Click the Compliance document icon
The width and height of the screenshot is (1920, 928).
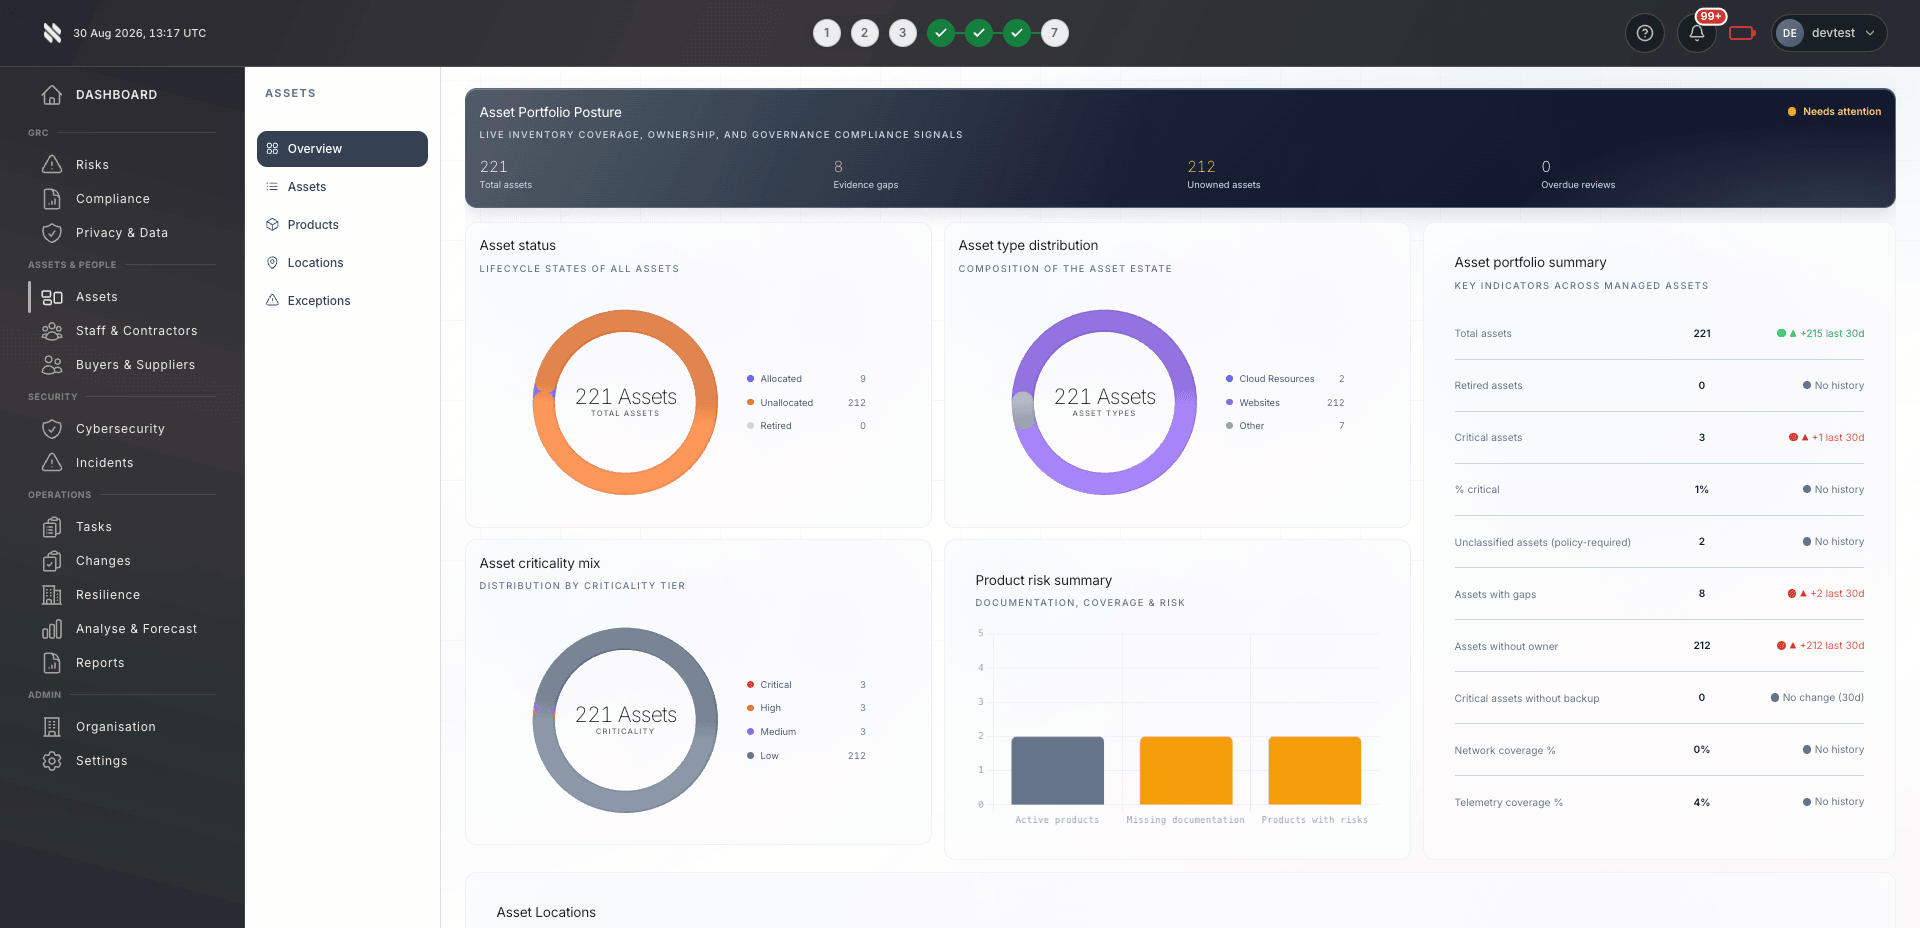tap(52, 199)
